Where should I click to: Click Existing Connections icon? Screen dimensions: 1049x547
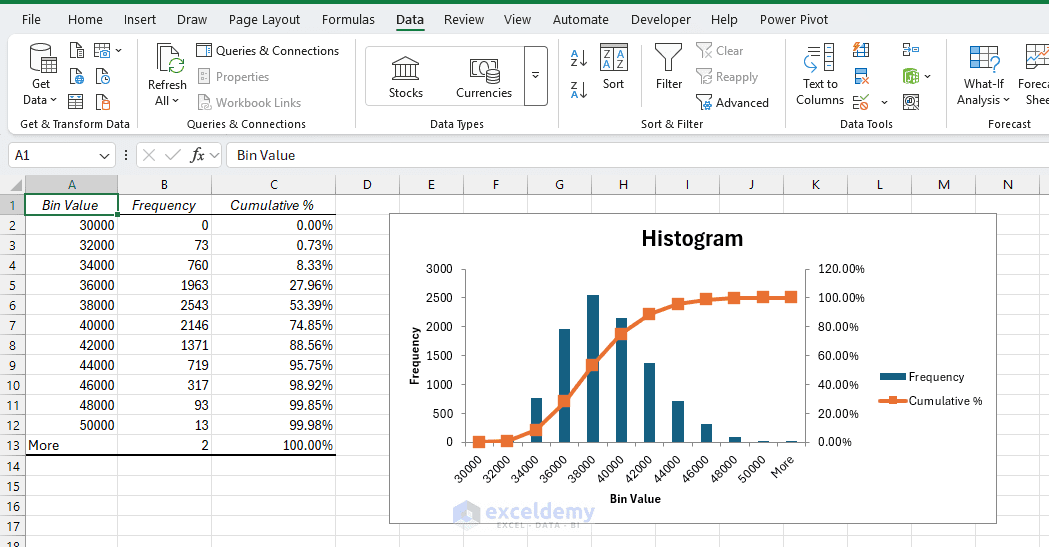102,102
